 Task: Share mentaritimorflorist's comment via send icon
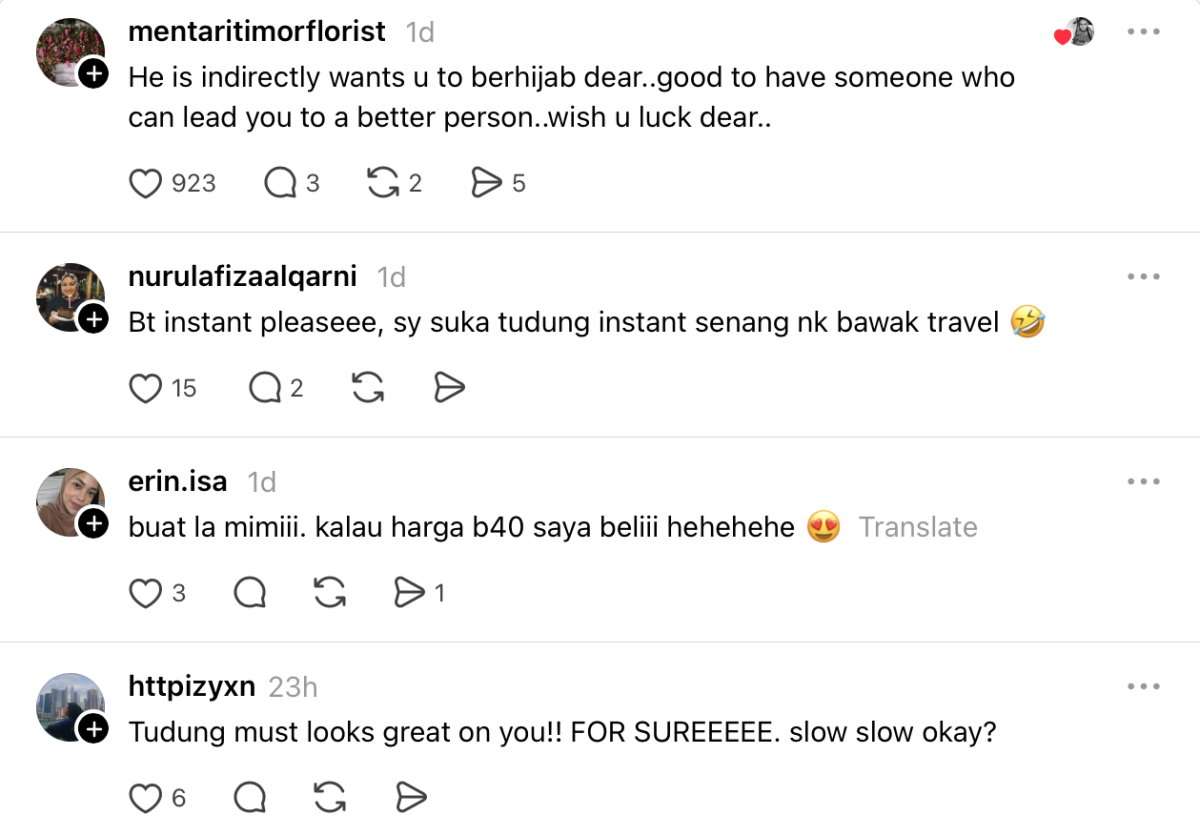486,183
